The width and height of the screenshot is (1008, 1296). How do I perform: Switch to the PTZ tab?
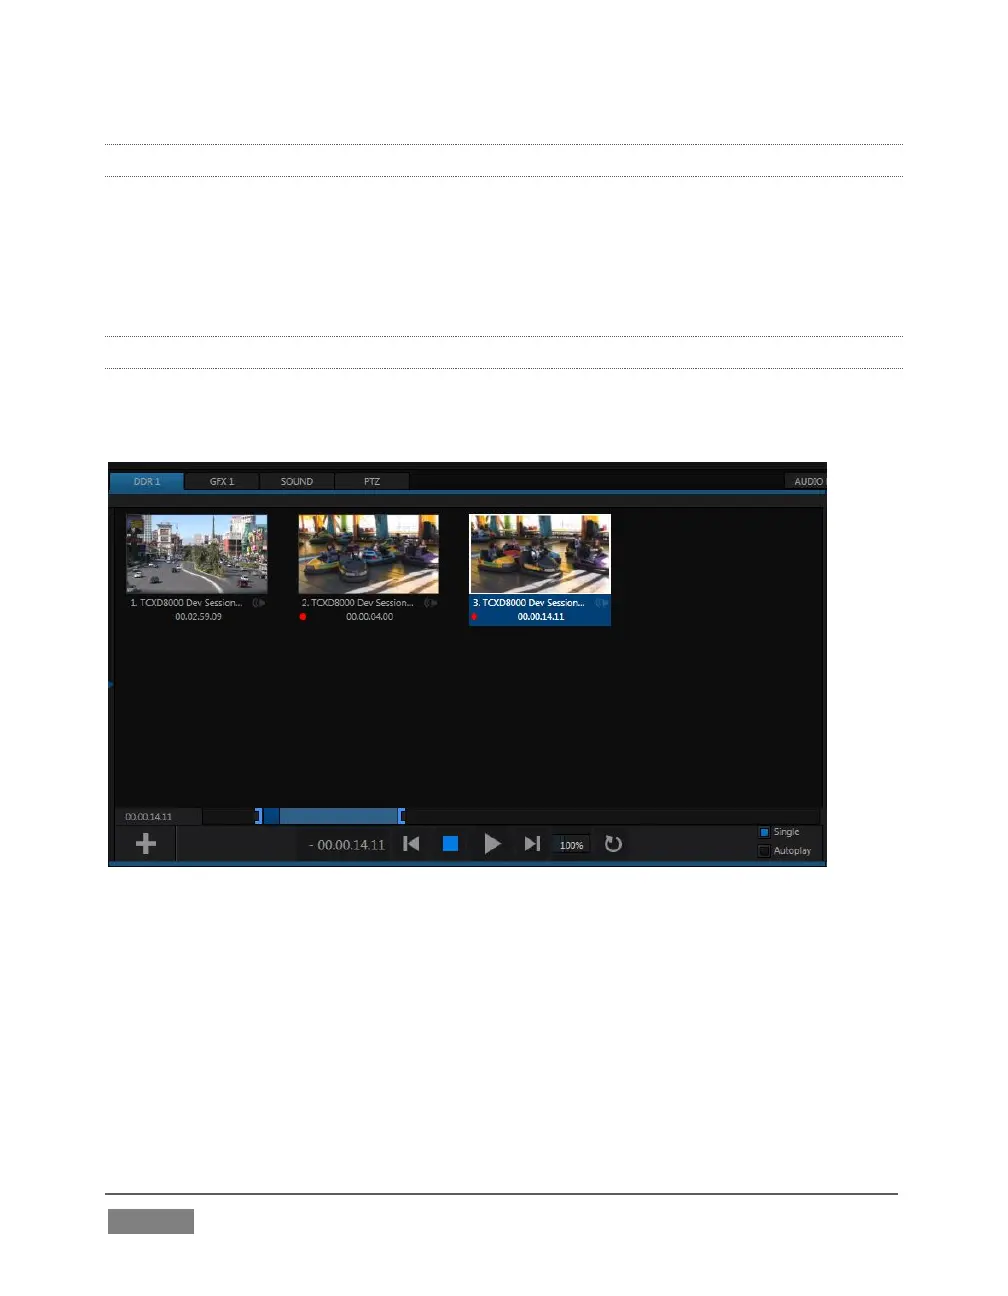pyautogui.click(x=372, y=481)
